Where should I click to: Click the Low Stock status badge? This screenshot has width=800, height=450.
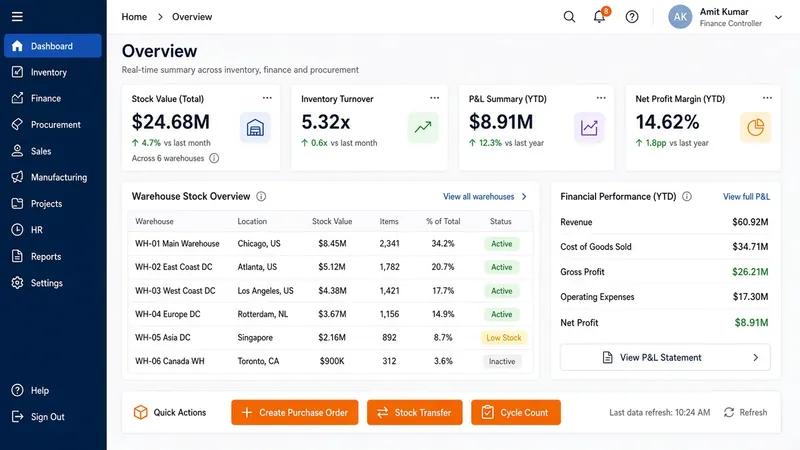pos(504,338)
